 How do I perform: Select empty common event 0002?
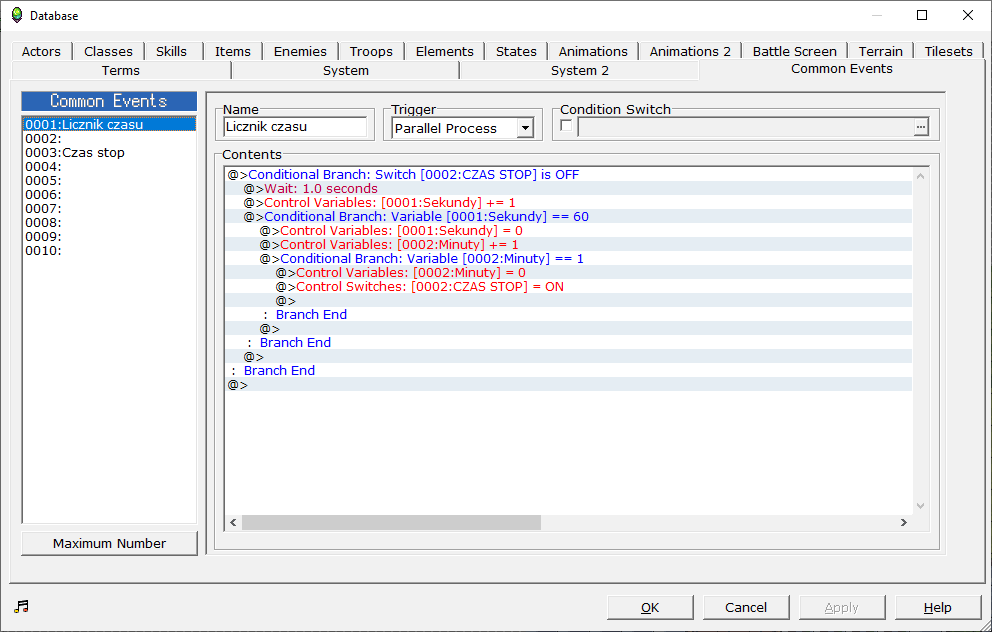click(109, 139)
